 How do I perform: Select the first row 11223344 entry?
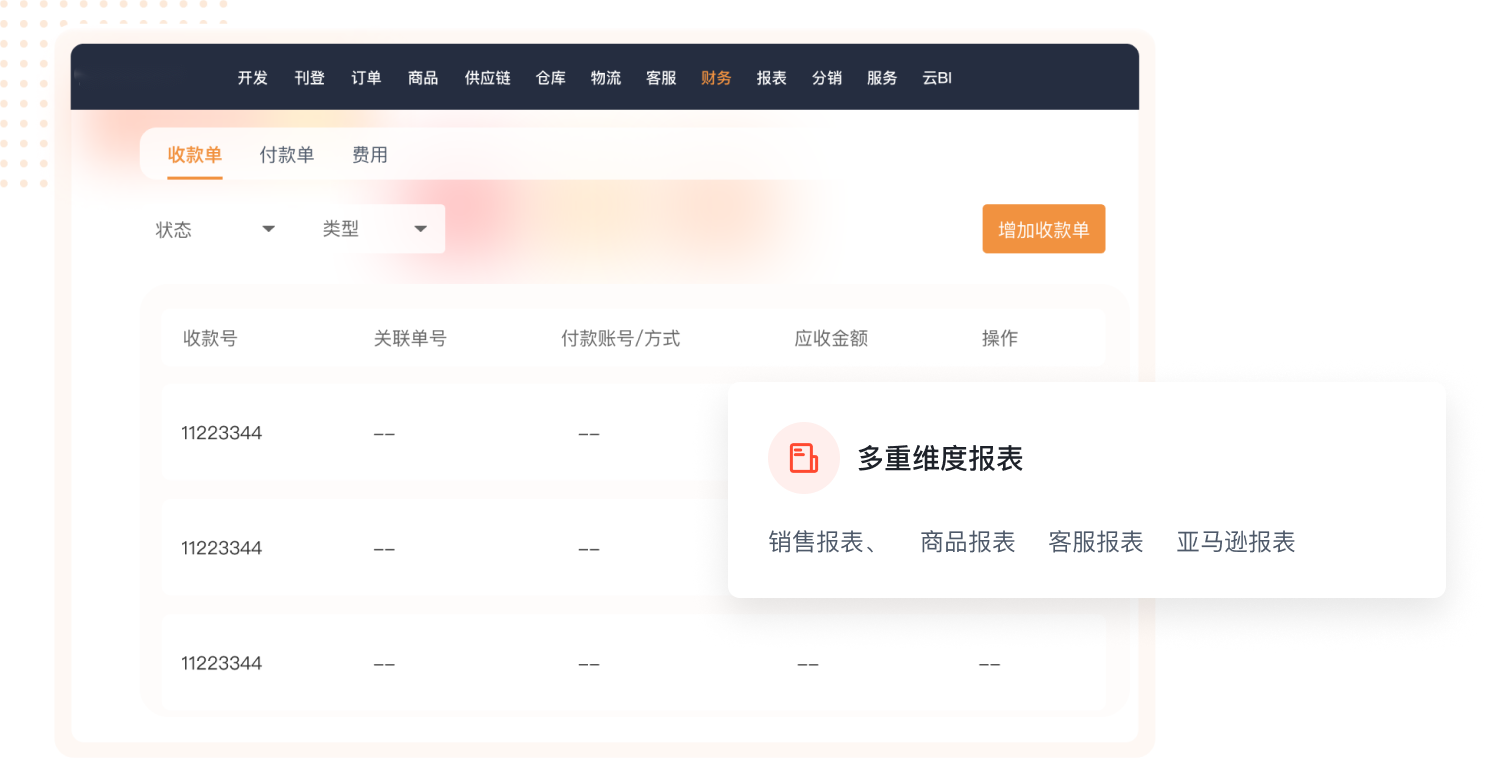222,433
